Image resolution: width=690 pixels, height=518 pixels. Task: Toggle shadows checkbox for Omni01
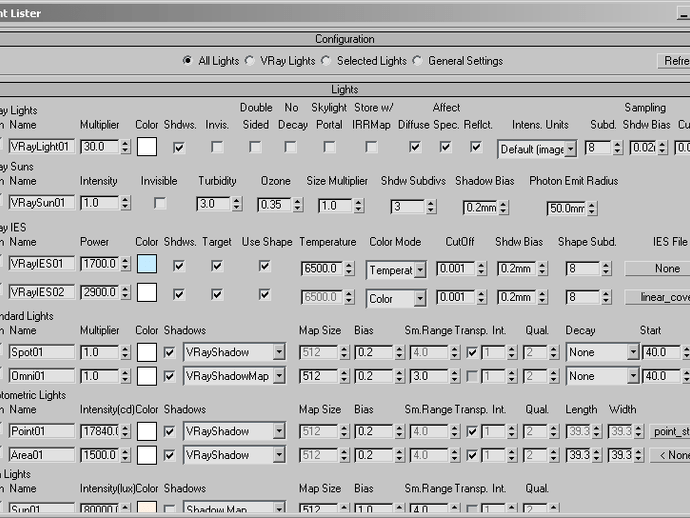tap(169, 376)
